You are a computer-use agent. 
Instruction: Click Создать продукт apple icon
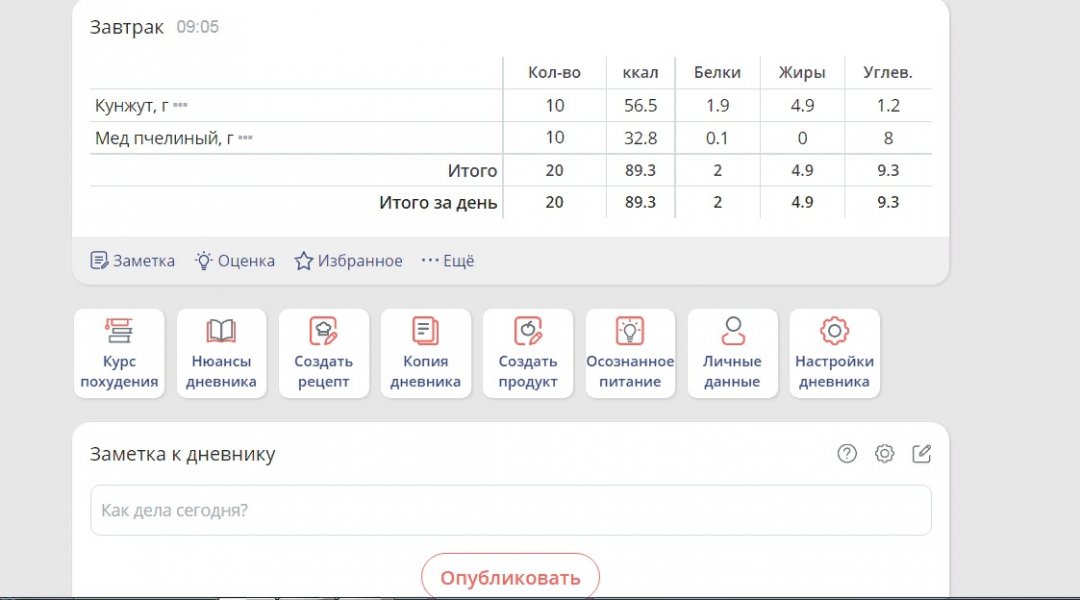[x=527, y=353]
